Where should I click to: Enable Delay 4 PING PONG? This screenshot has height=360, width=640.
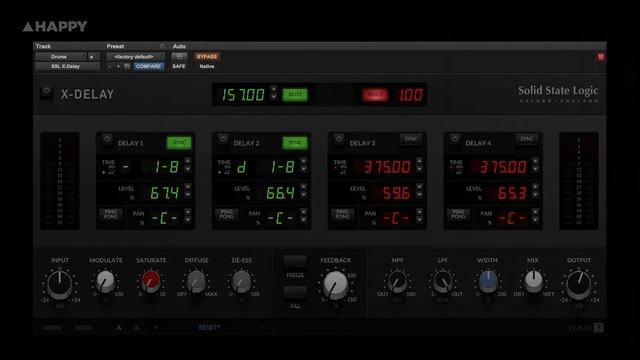458,214
